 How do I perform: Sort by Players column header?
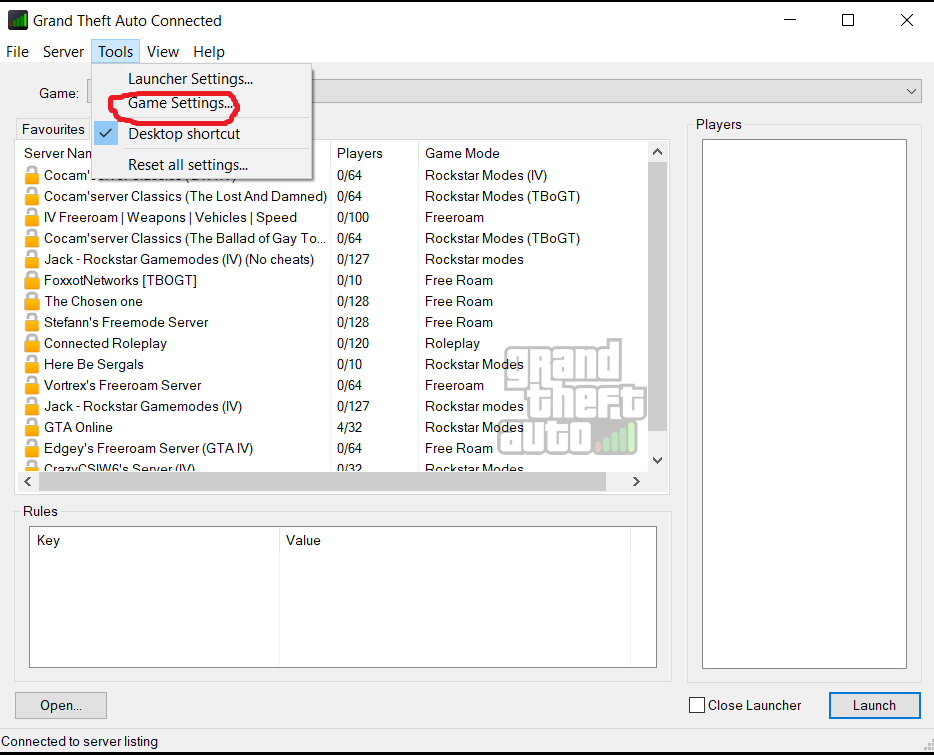[x=374, y=153]
